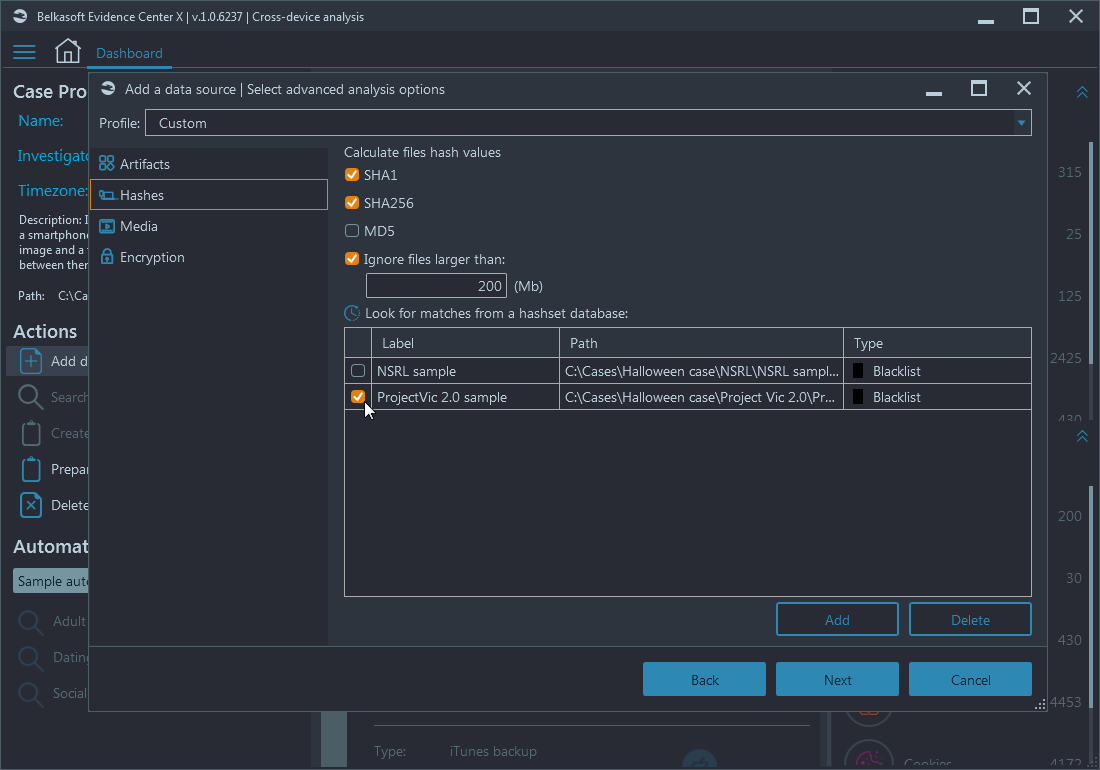
Task: Click the Add hashset button
Action: pyautogui.click(x=837, y=619)
